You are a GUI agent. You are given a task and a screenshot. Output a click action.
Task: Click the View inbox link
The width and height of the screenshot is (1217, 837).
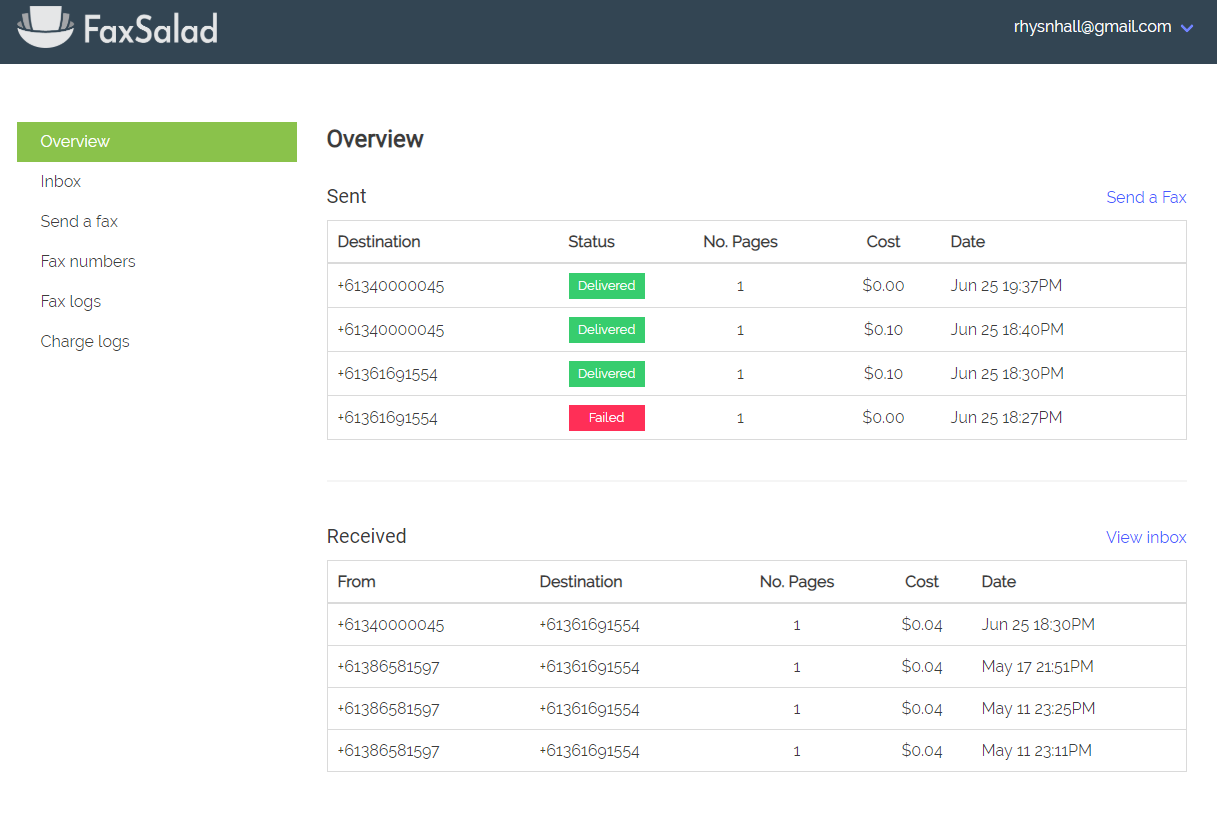[1146, 537]
